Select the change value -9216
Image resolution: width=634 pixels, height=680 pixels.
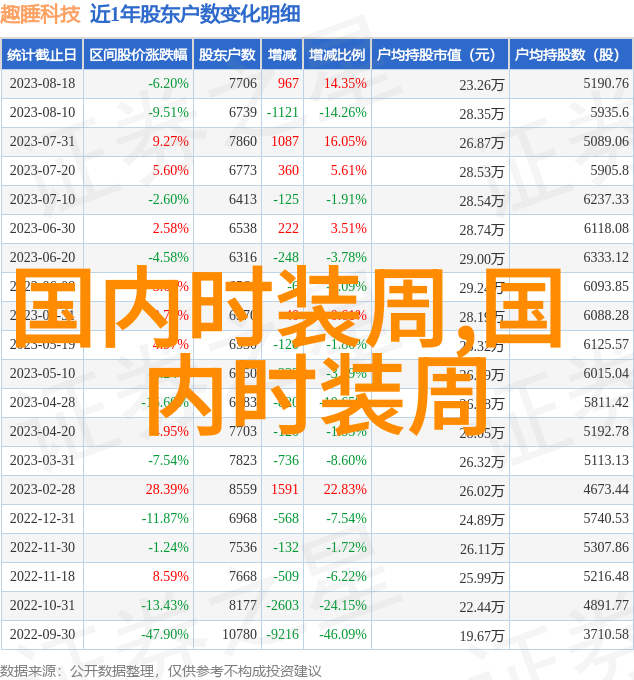pos(283,634)
